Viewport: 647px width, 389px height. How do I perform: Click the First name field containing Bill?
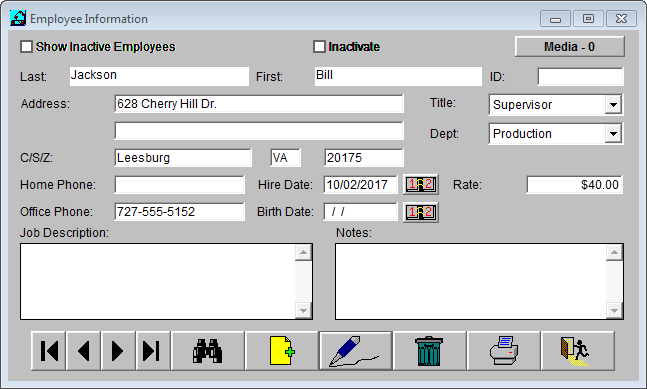pos(398,76)
